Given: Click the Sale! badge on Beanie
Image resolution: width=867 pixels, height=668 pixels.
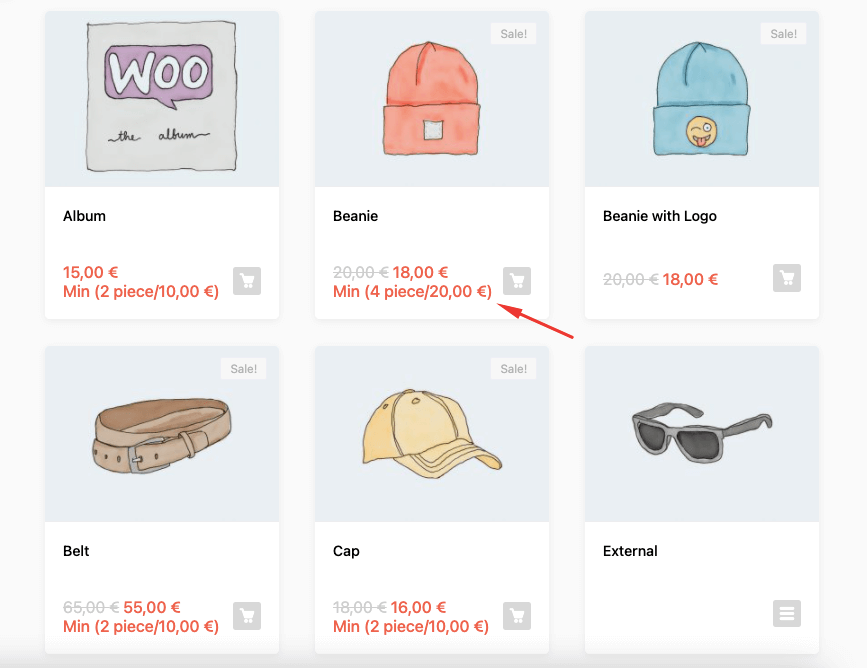Looking at the screenshot, I should [513, 34].
